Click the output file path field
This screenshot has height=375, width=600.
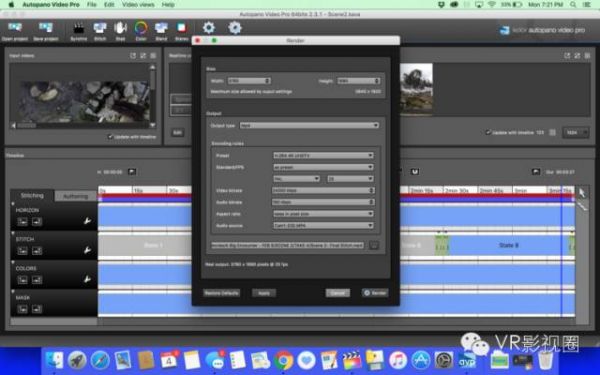click(x=287, y=245)
